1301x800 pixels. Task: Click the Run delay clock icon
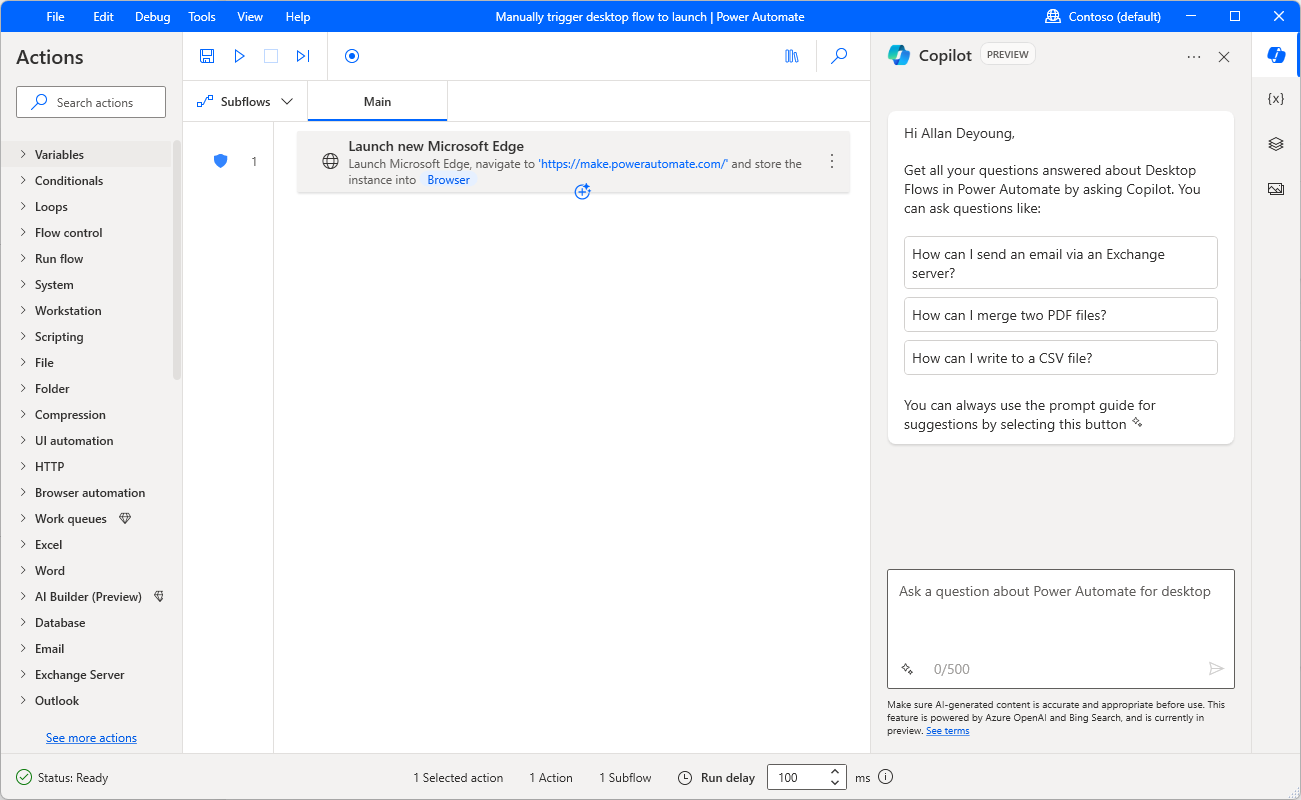pos(685,777)
